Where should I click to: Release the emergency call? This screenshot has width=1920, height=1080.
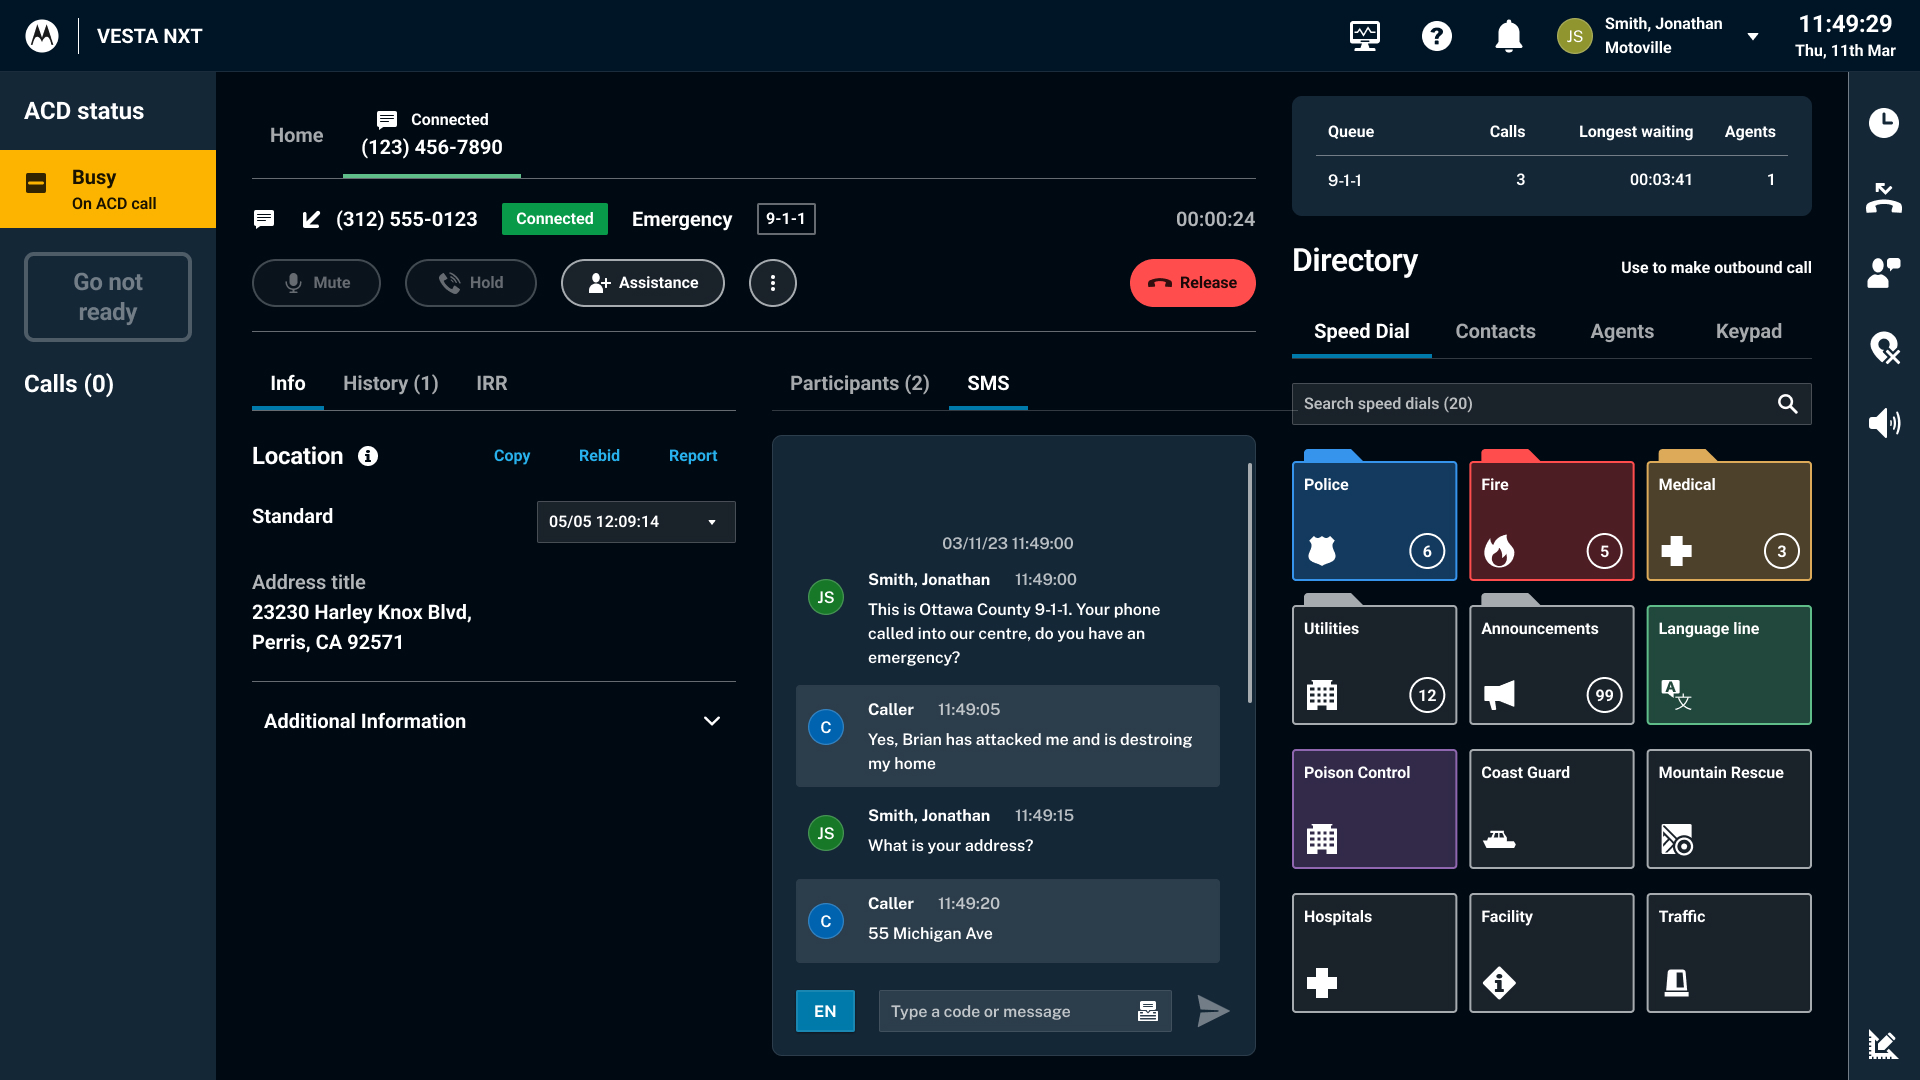click(x=1192, y=283)
